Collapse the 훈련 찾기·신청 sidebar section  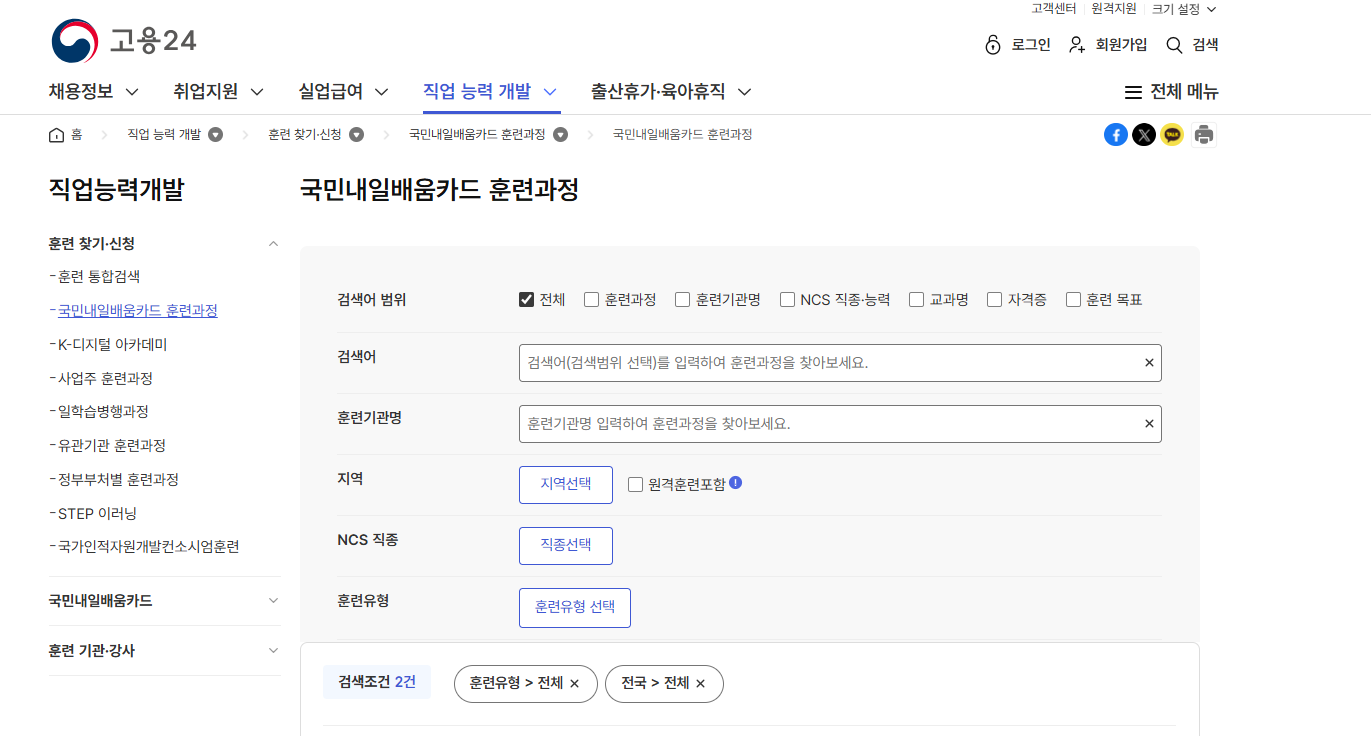point(274,244)
